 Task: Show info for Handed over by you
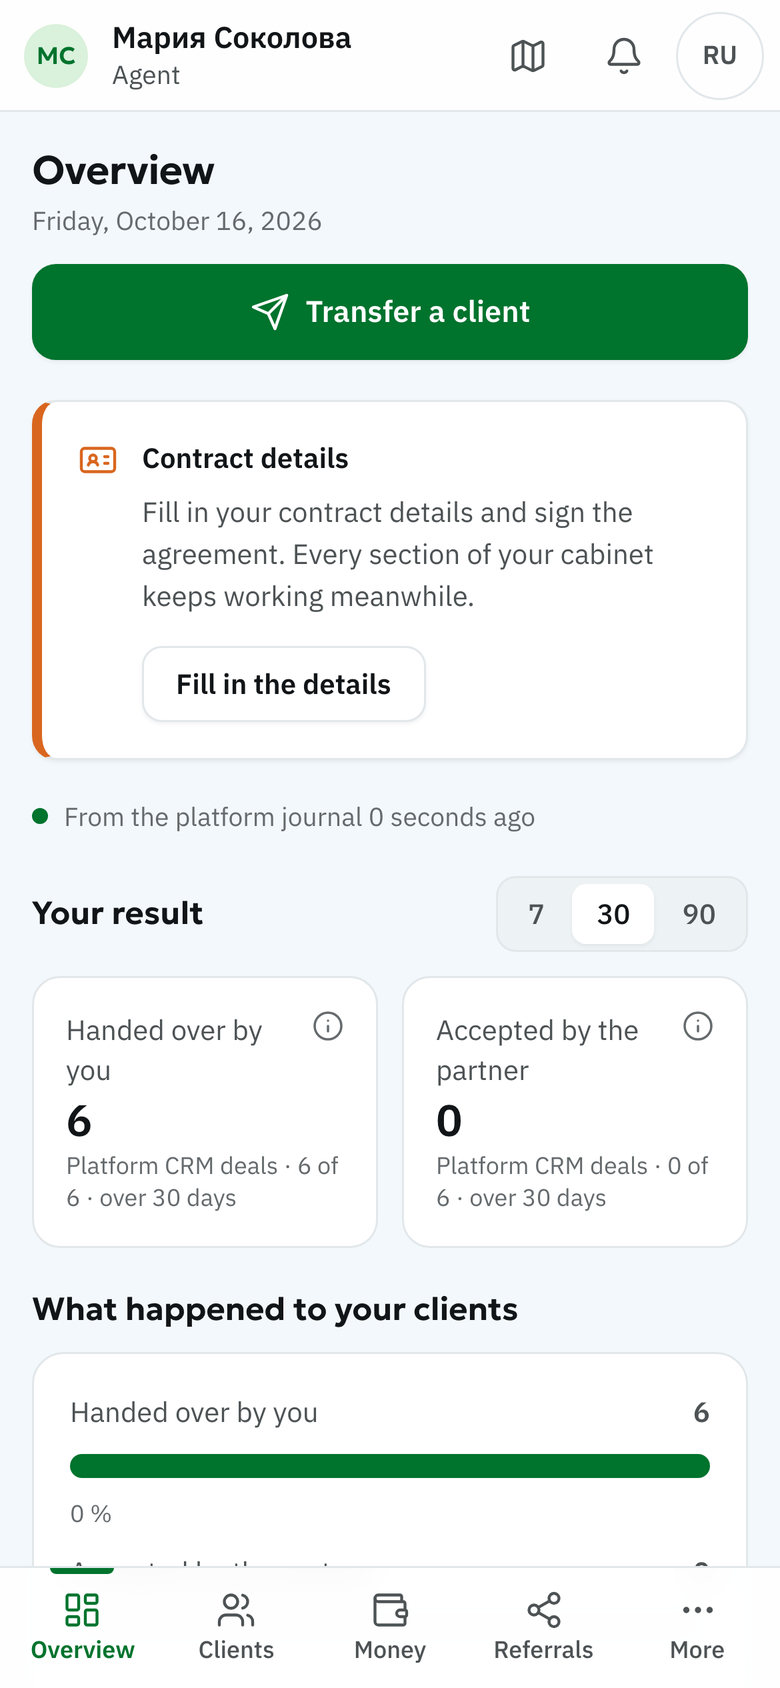click(x=328, y=1026)
